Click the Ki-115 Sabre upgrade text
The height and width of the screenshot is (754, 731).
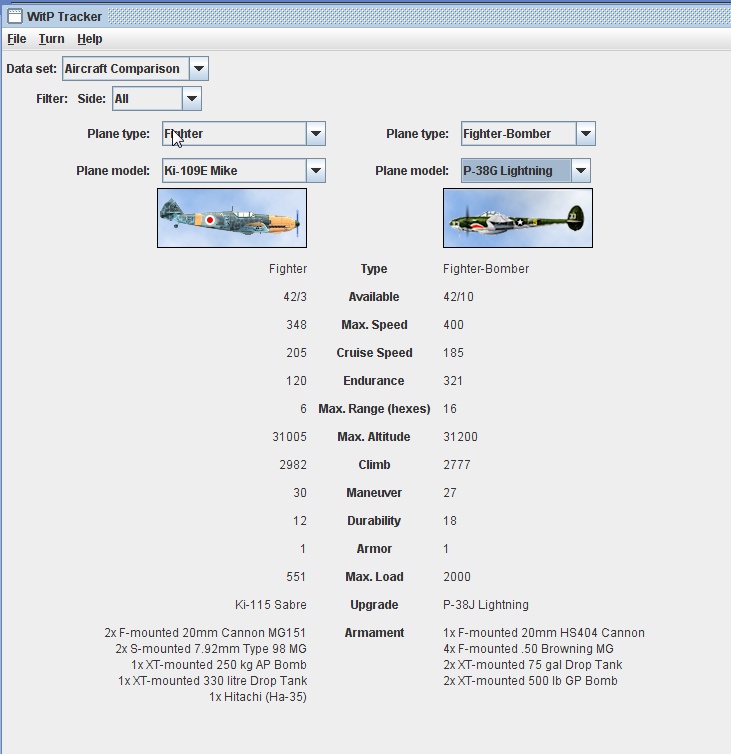click(x=270, y=604)
